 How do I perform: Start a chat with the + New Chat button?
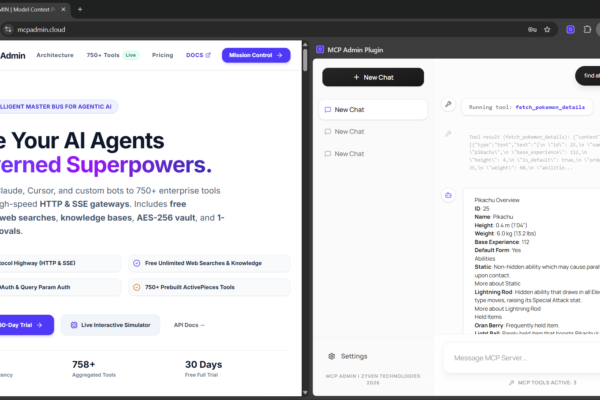[373, 77]
